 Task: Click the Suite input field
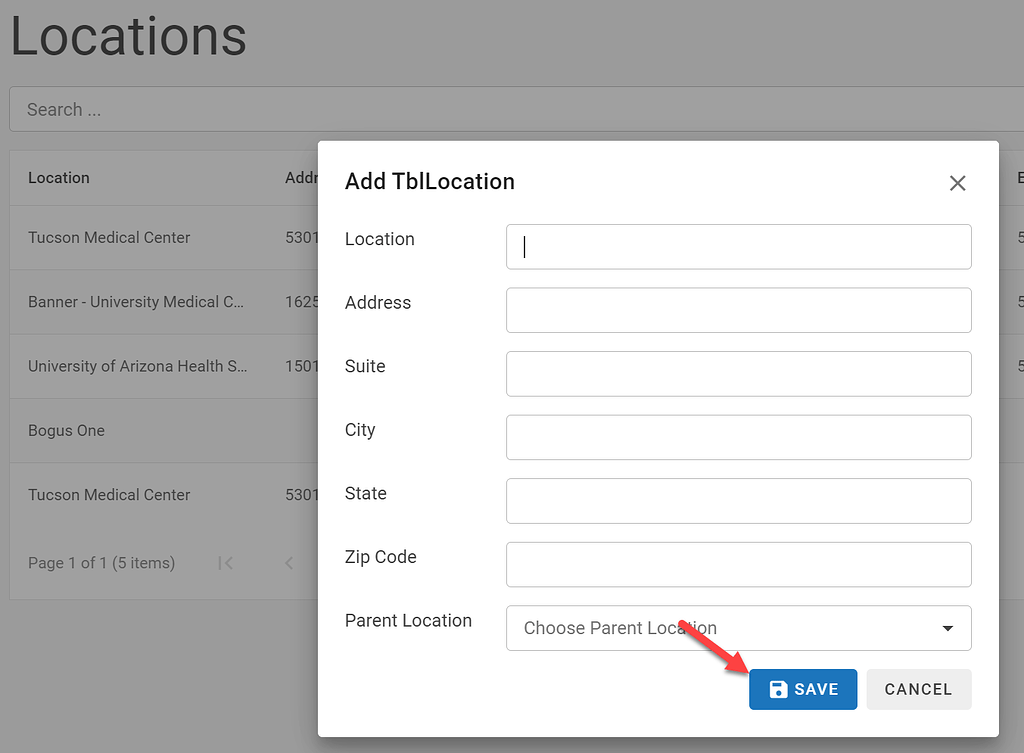[x=739, y=373]
